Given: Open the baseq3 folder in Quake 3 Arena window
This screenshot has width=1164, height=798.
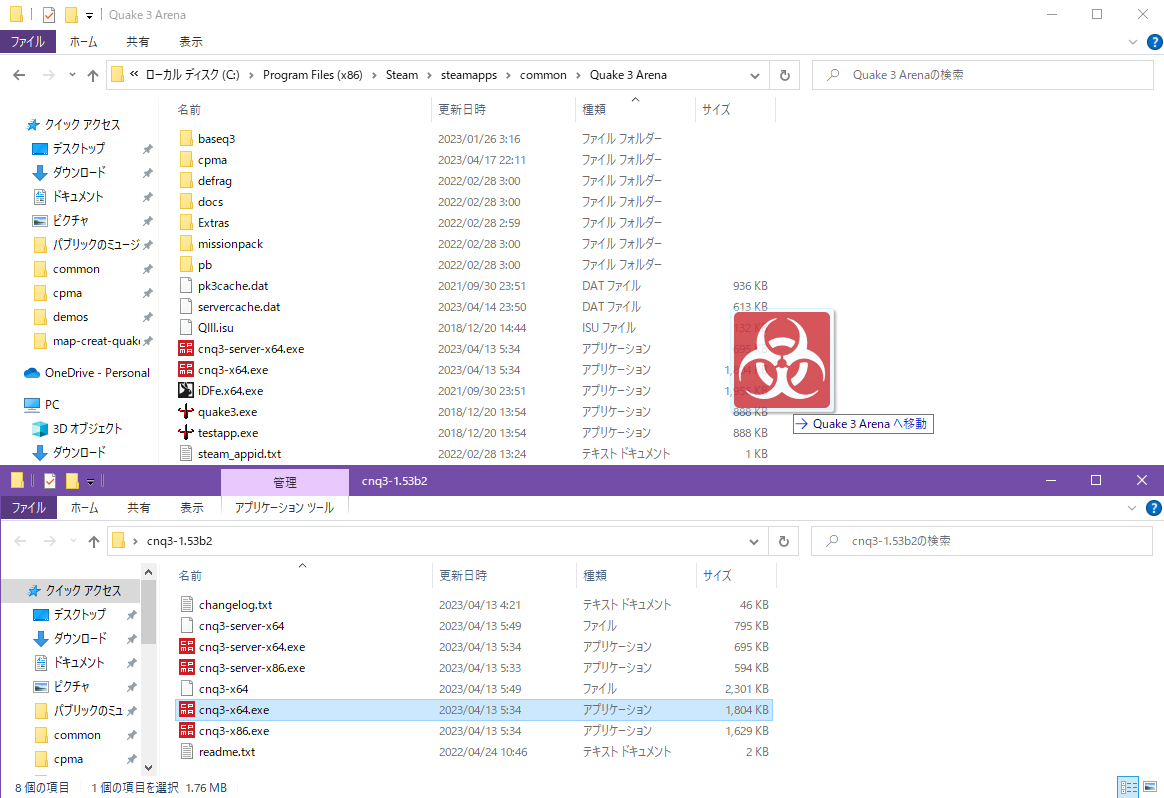Looking at the screenshot, I should [x=217, y=139].
